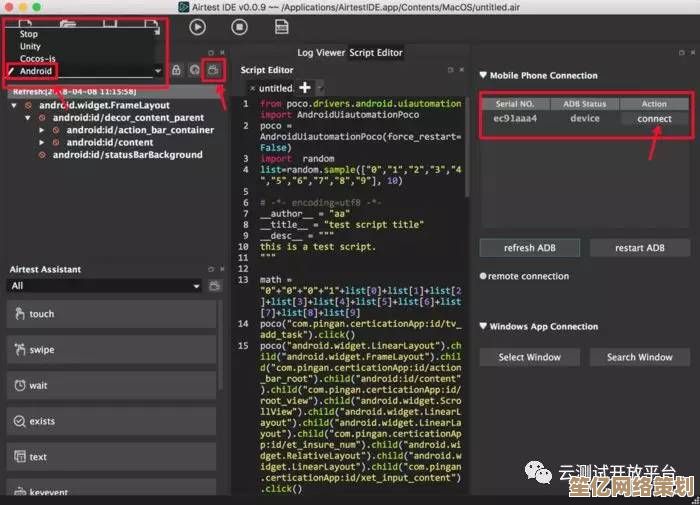Click the record icon in Airtest Assistant
Screen dimensions: 700x505
pyautogui.click(x=214, y=286)
